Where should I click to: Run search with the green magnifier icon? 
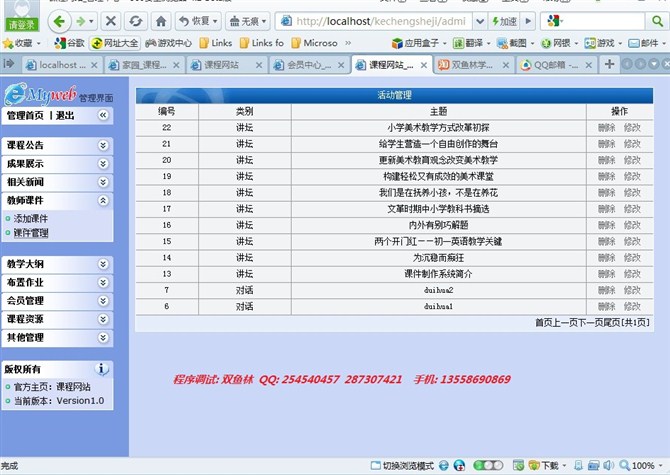657,21
